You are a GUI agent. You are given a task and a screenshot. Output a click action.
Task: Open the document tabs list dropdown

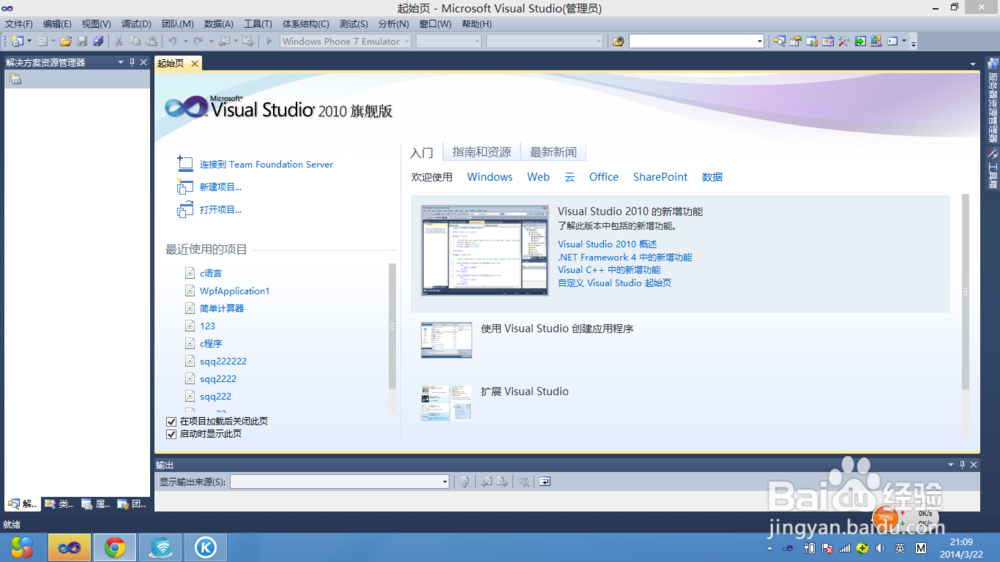click(973, 64)
